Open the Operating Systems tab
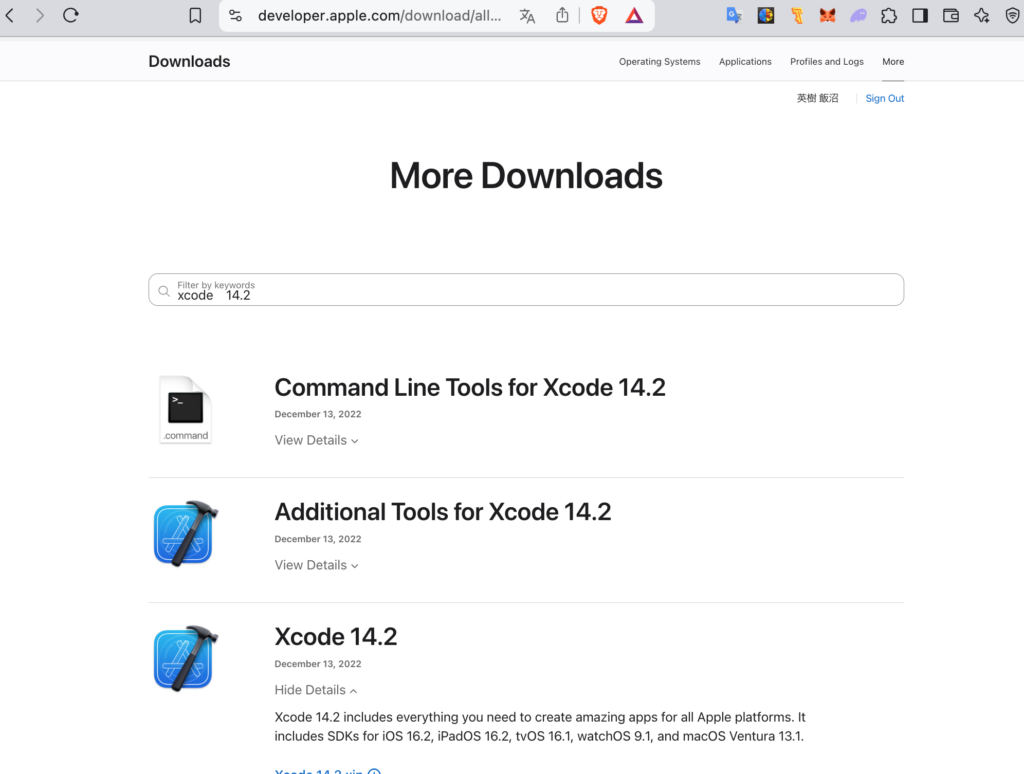 [660, 61]
